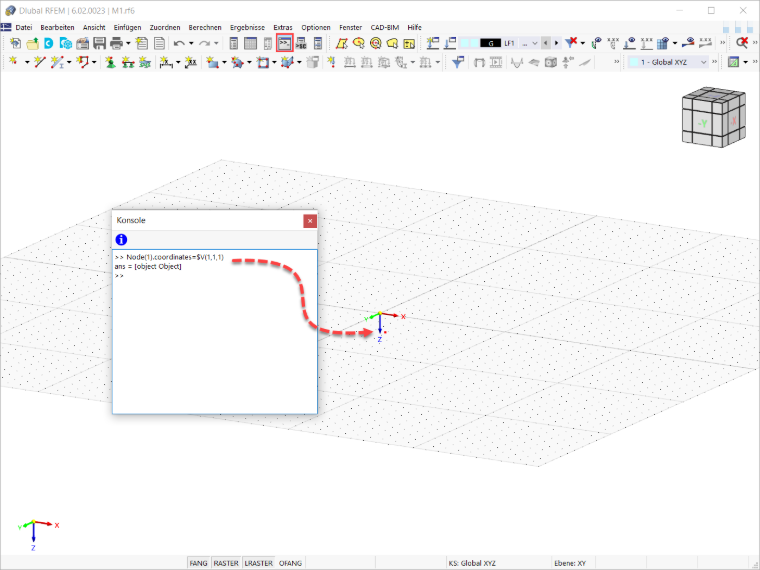
Task: Expand the print options arrow
Action: pos(128,44)
